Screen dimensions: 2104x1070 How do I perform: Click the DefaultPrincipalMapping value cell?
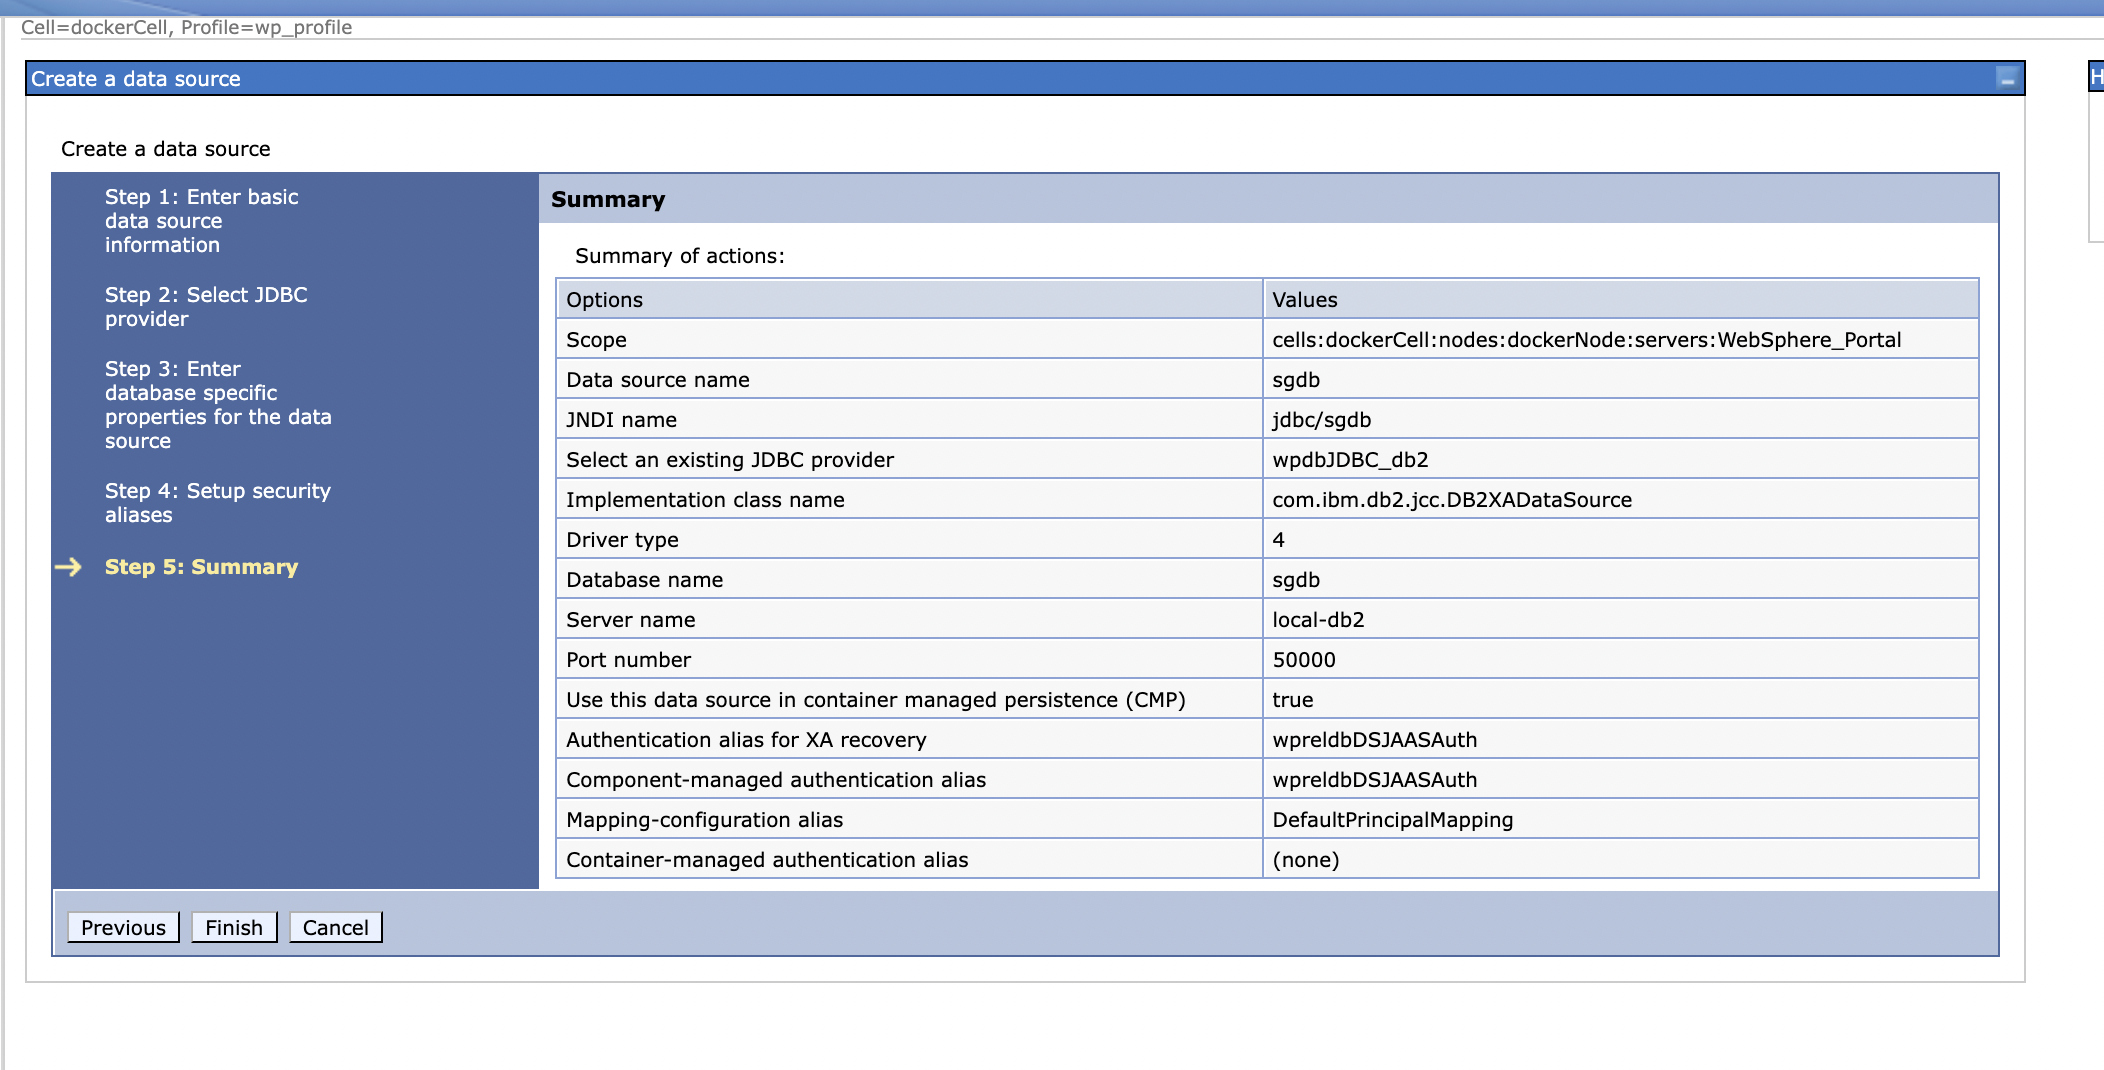pos(1392,819)
